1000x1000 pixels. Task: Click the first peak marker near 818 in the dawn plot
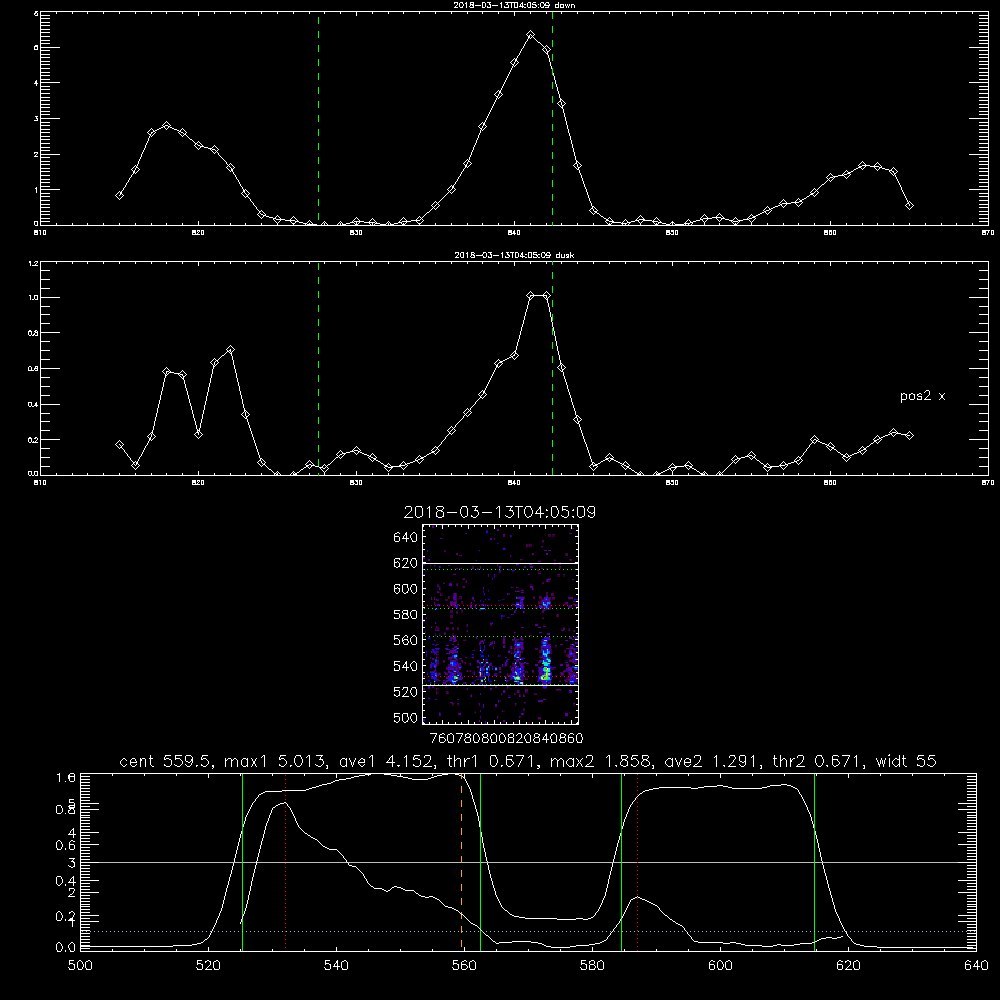(x=166, y=126)
